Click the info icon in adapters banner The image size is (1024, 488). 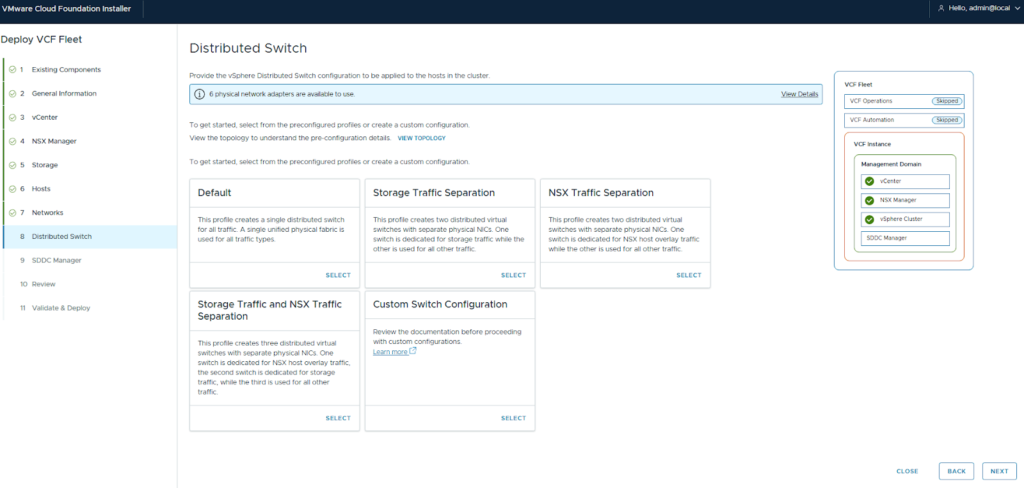tap(200, 94)
